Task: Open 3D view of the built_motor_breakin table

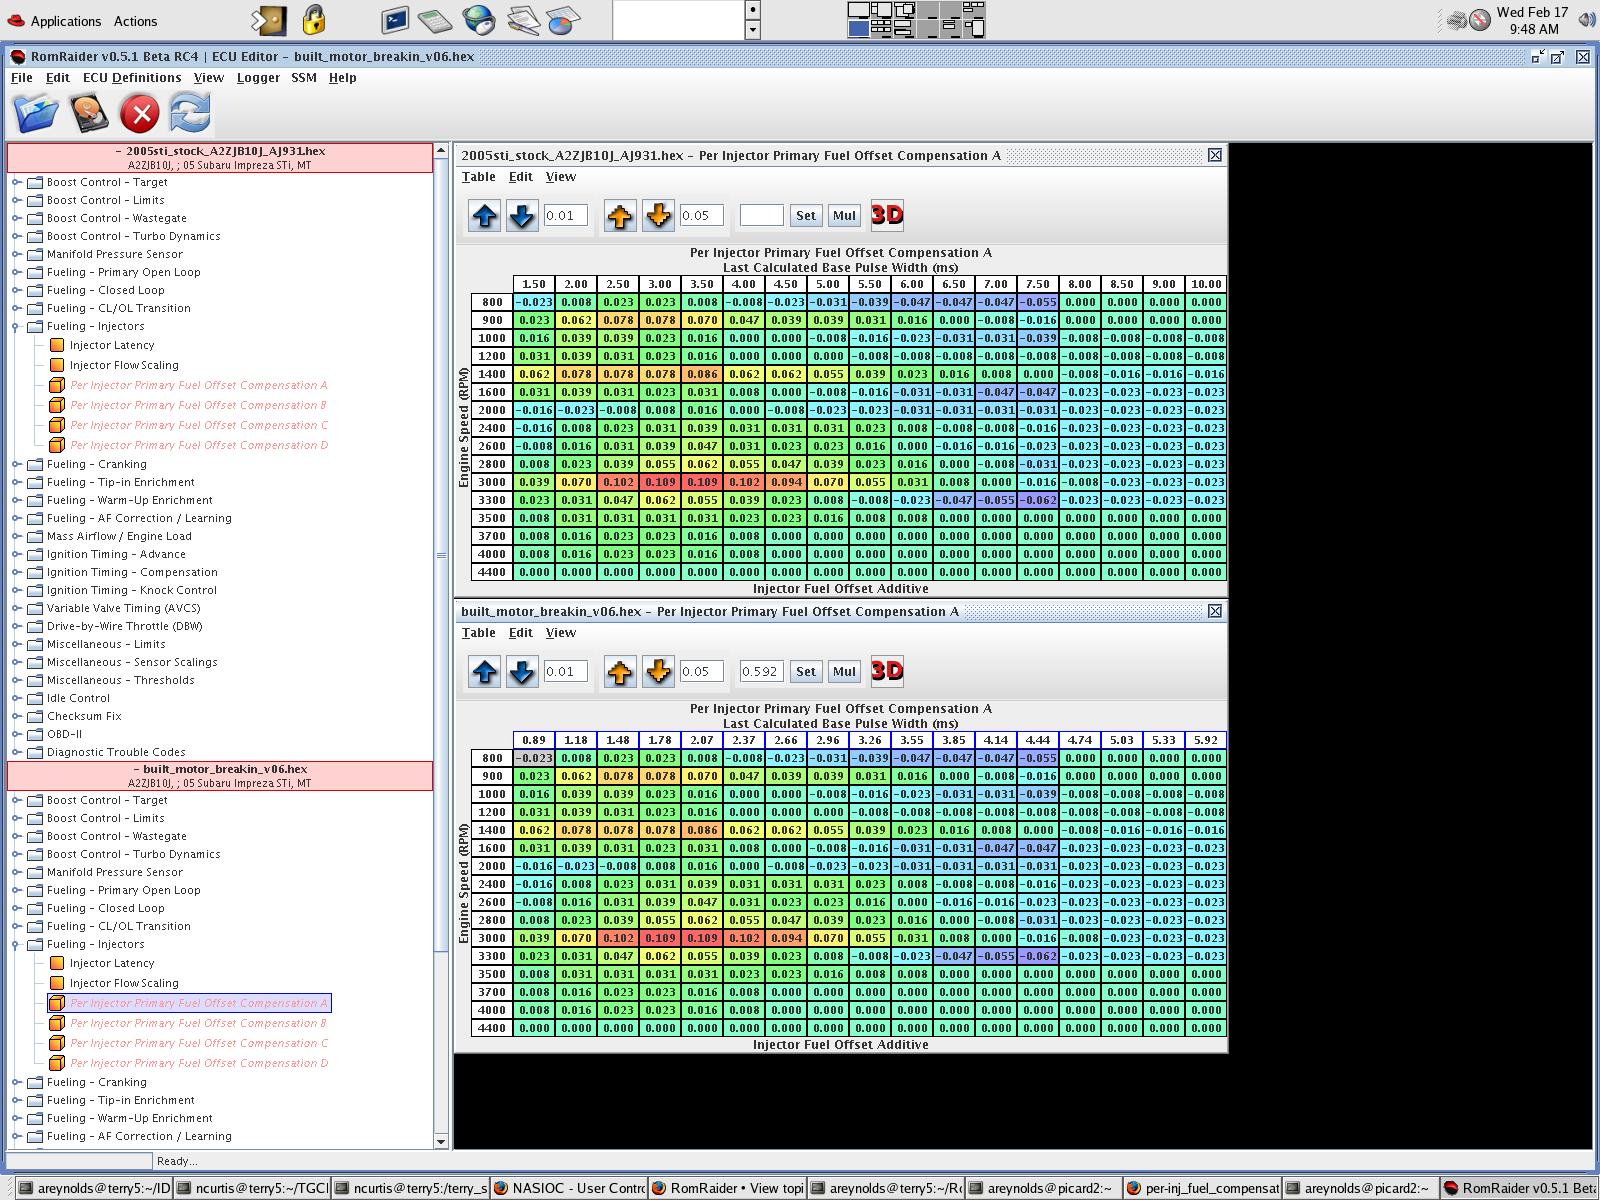Action: point(886,671)
